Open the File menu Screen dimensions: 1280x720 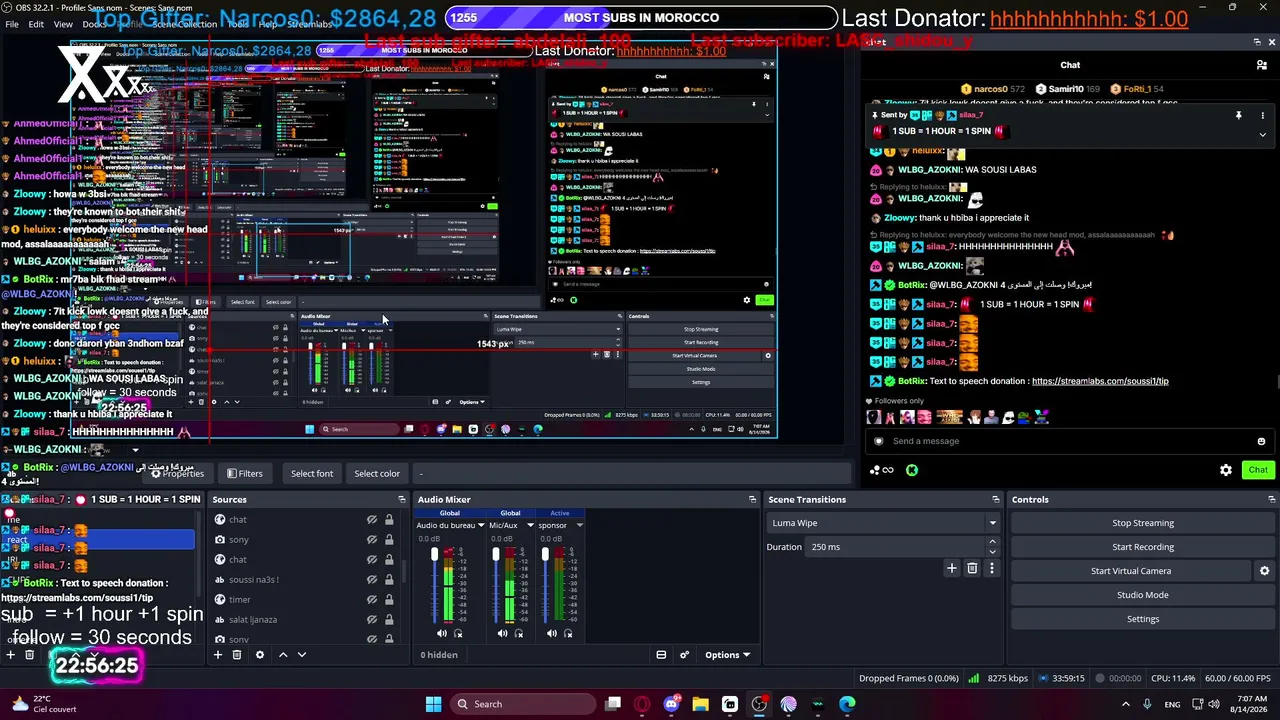pyautogui.click(x=12, y=24)
